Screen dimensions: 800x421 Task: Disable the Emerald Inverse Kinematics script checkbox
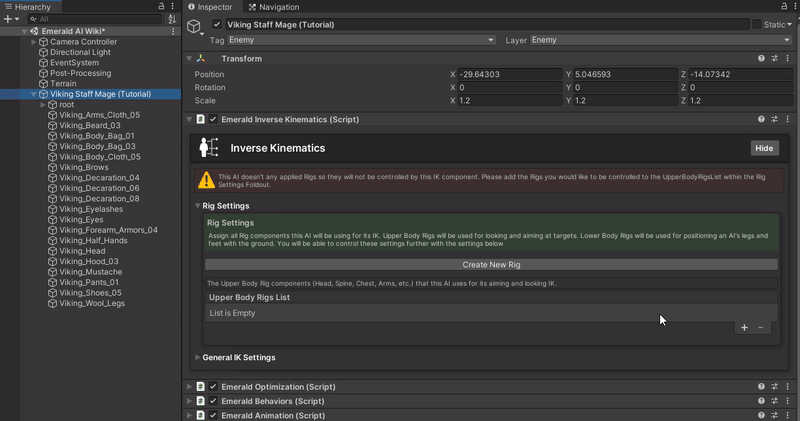(x=213, y=119)
